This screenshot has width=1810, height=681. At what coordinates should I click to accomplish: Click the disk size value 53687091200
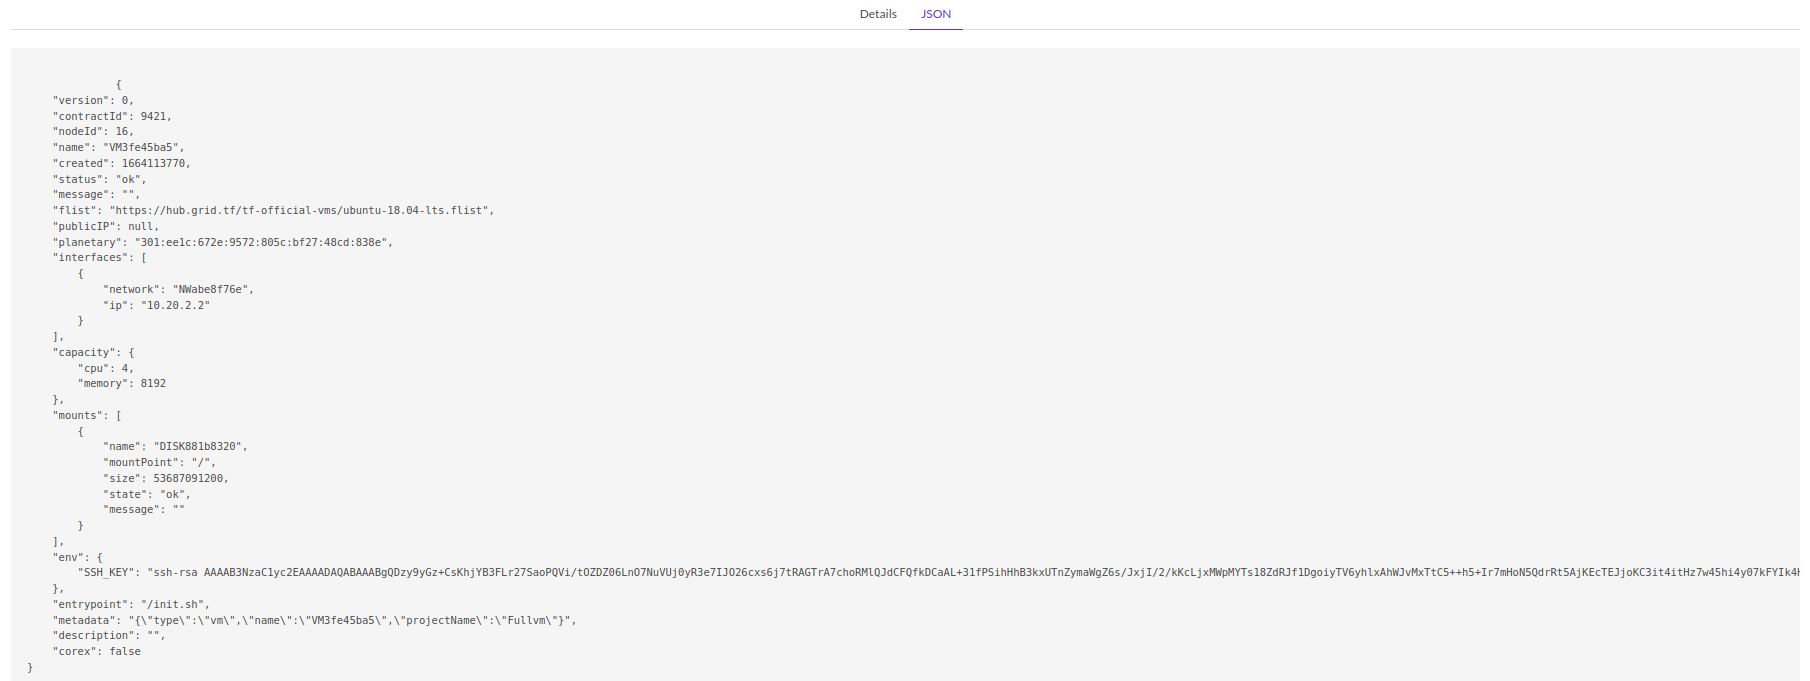click(189, 479)
